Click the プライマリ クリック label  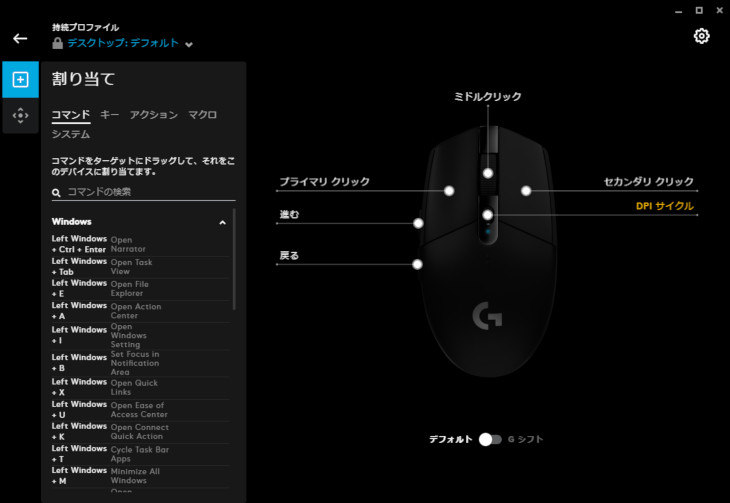click(324, 182)
